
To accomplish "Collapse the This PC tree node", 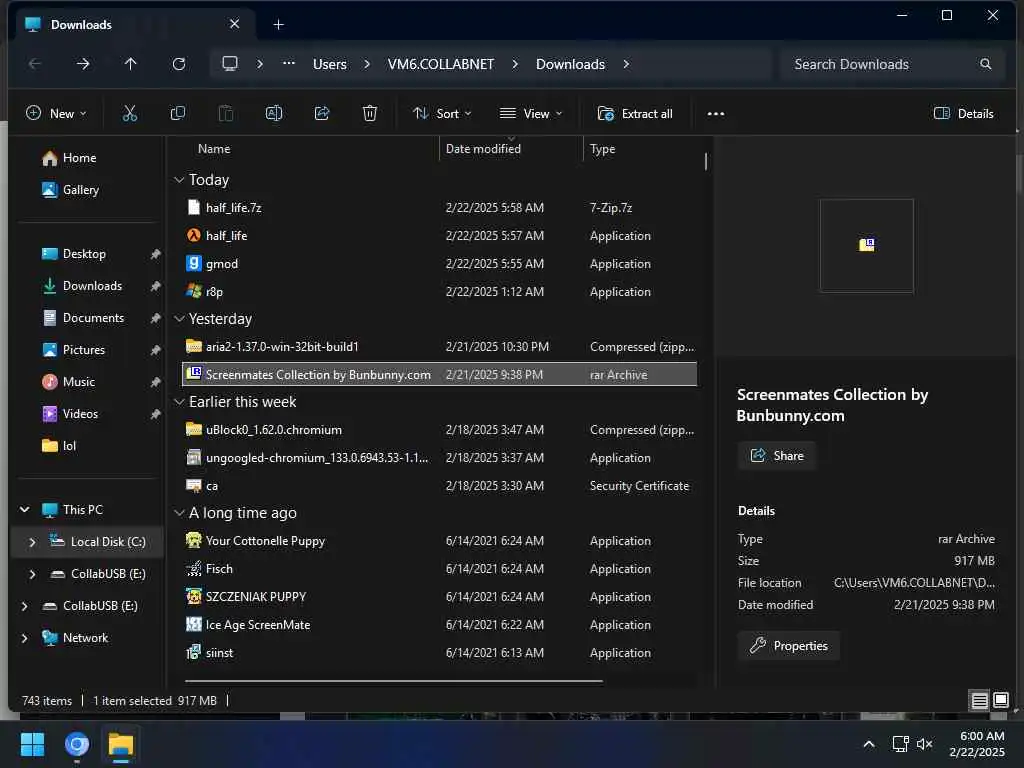I will tap(25, 509).
